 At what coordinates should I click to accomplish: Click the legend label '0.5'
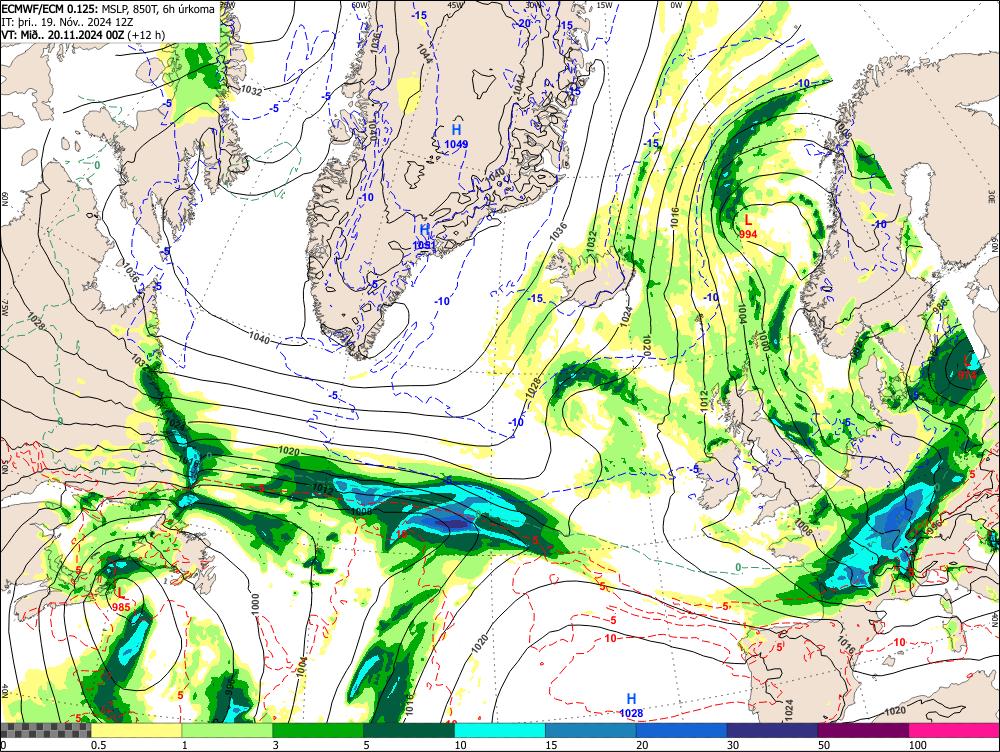point(98,745)
